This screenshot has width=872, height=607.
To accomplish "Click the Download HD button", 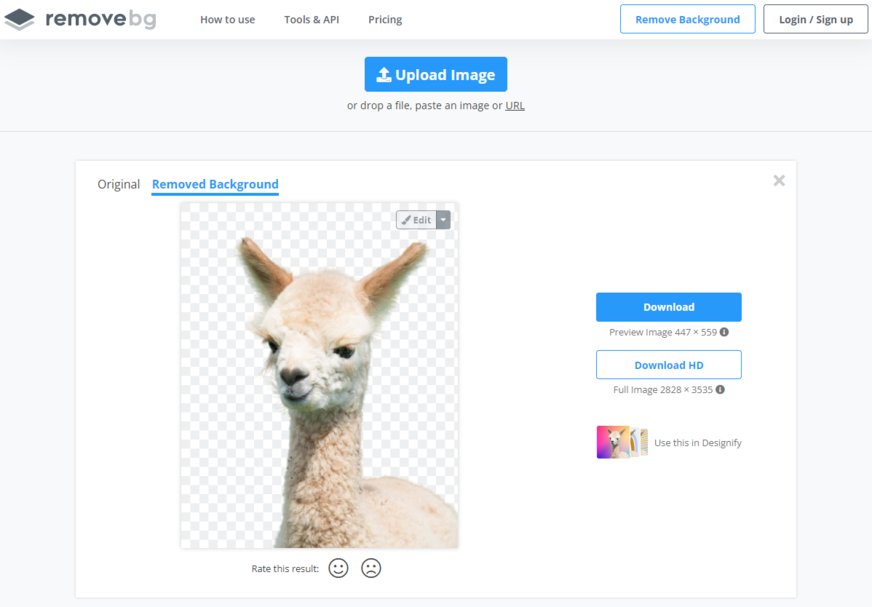I will [668, 365].
